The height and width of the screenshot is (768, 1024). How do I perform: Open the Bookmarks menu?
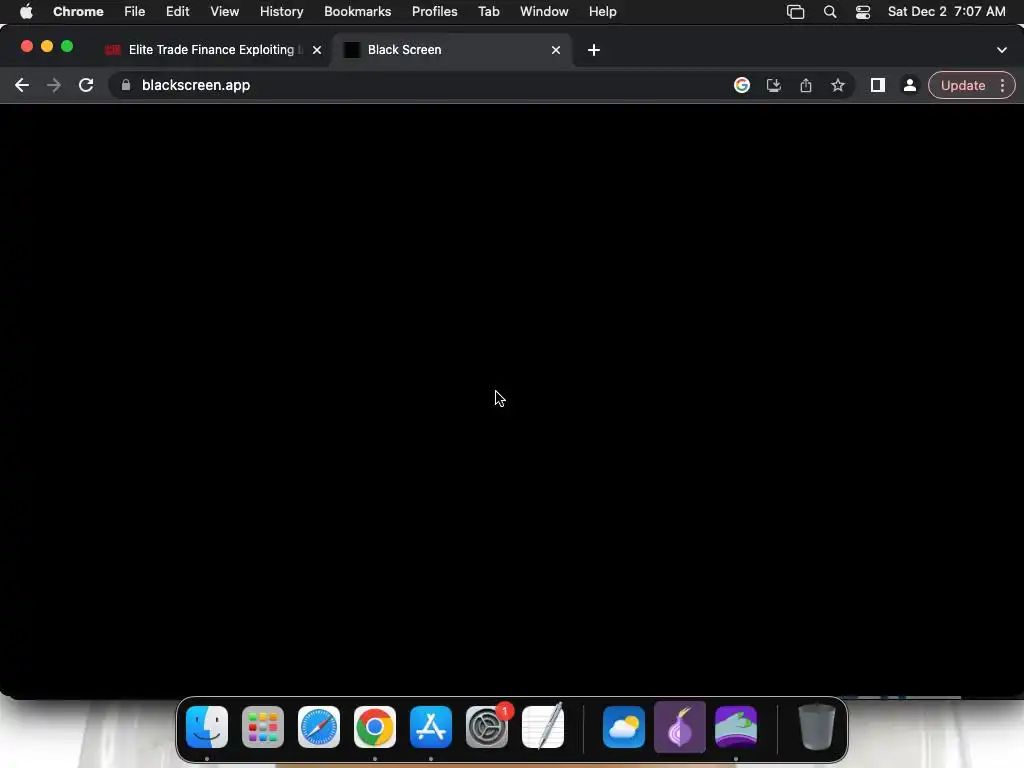point(358,12)
